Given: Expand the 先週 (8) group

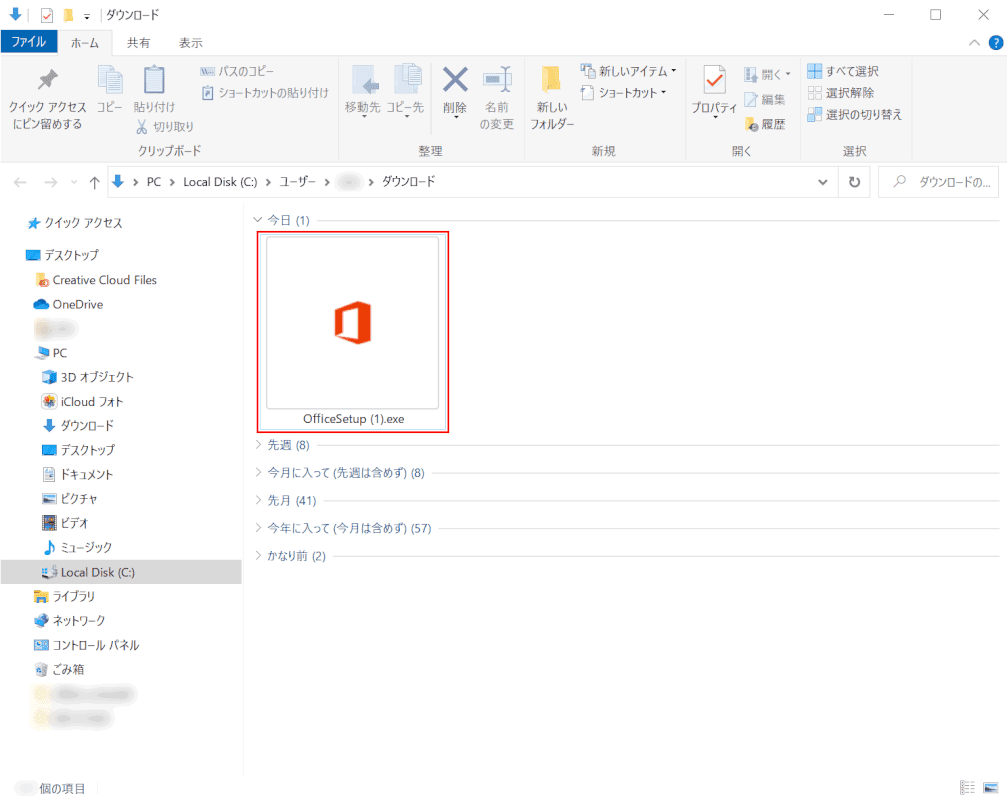Looking at the screenshot, I should click(x=258, y=444).
